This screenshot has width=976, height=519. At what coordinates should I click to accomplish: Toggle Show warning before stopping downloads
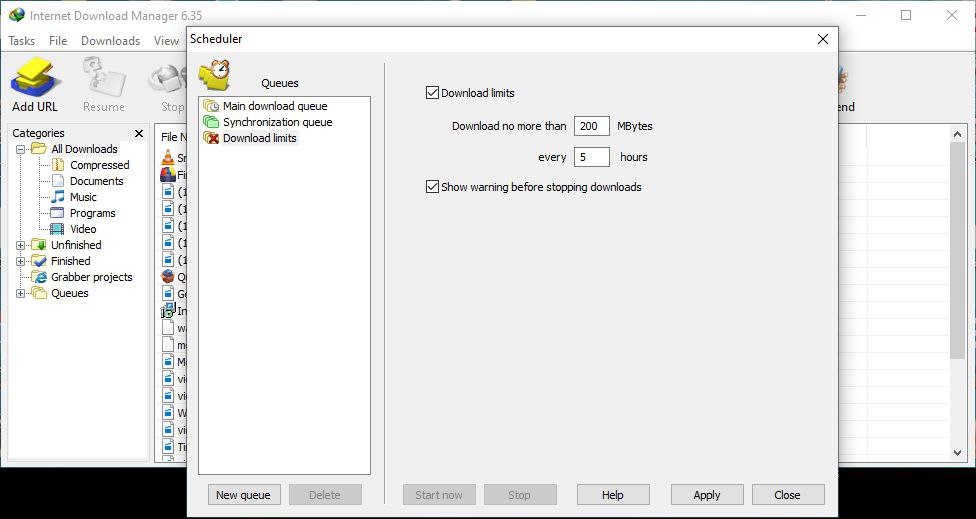coord(433,187)
